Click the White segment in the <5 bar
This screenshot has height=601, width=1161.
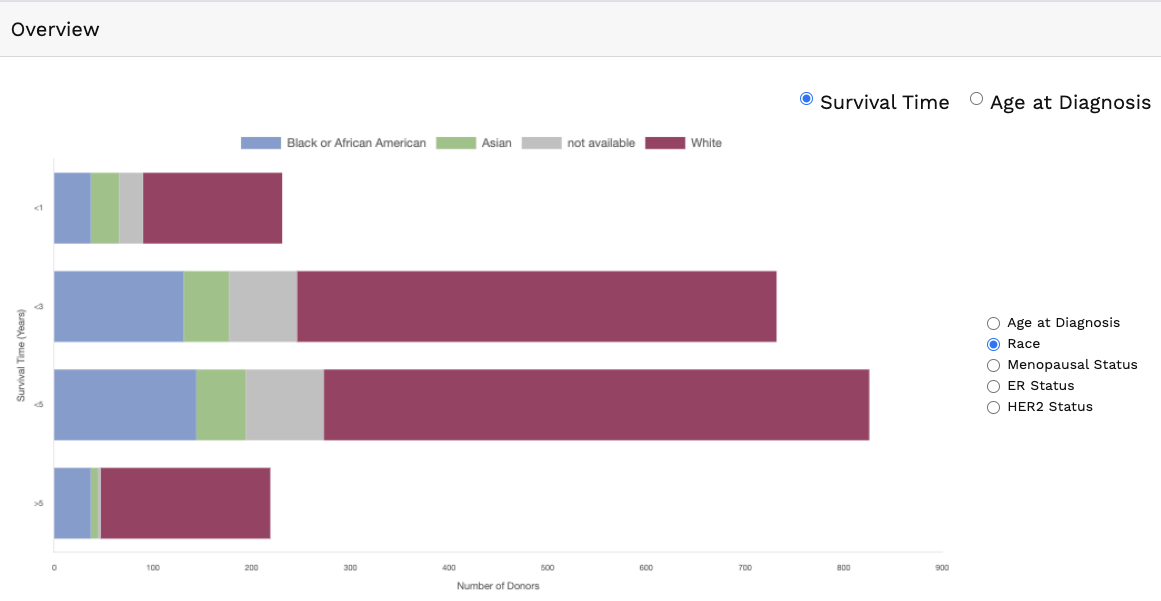(596, 405)
